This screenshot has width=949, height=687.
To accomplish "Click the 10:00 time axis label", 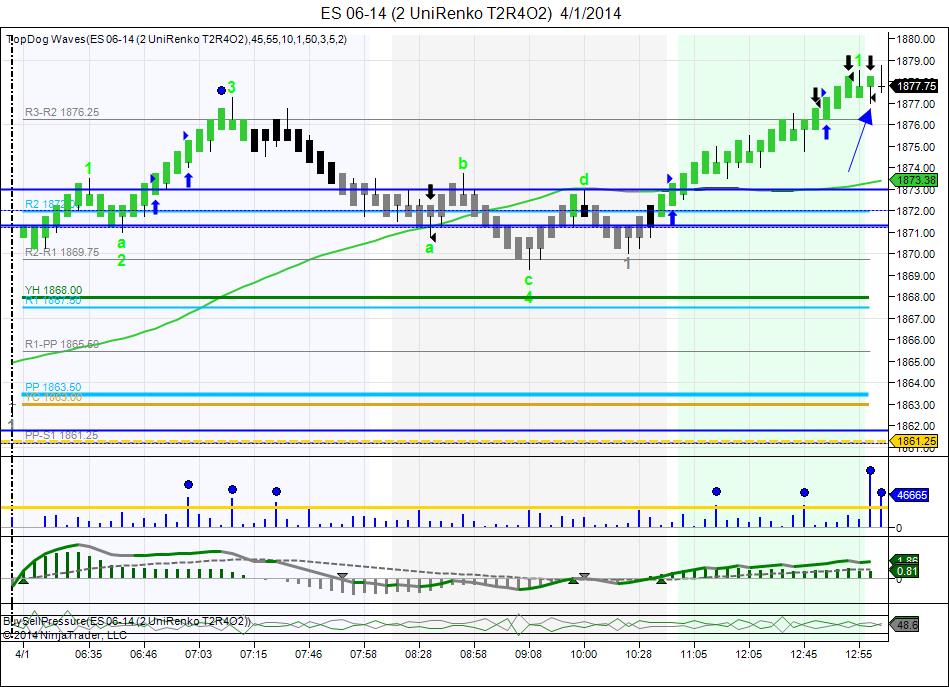I will [583, 654].
